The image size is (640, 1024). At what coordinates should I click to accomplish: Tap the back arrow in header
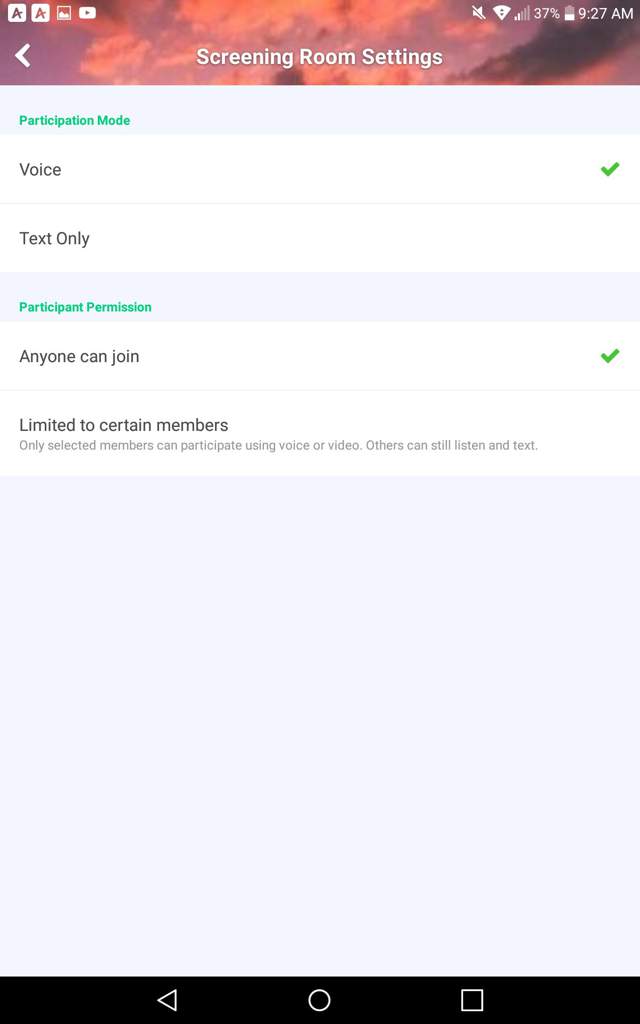click(24, 56)
